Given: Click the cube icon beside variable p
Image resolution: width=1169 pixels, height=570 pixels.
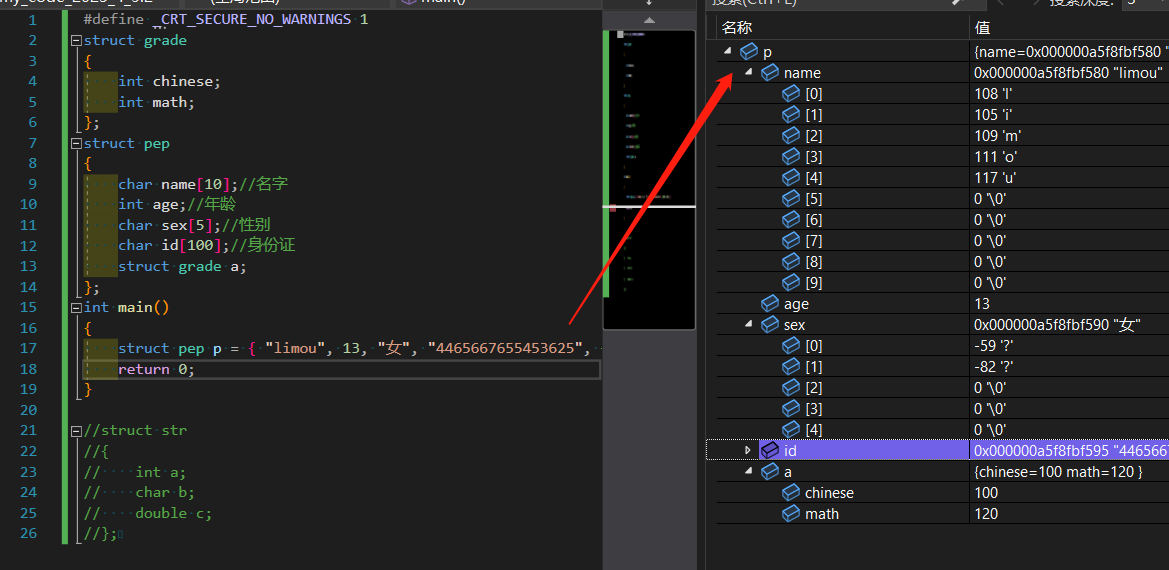Looking at the screenshot, I should point(749,52).
